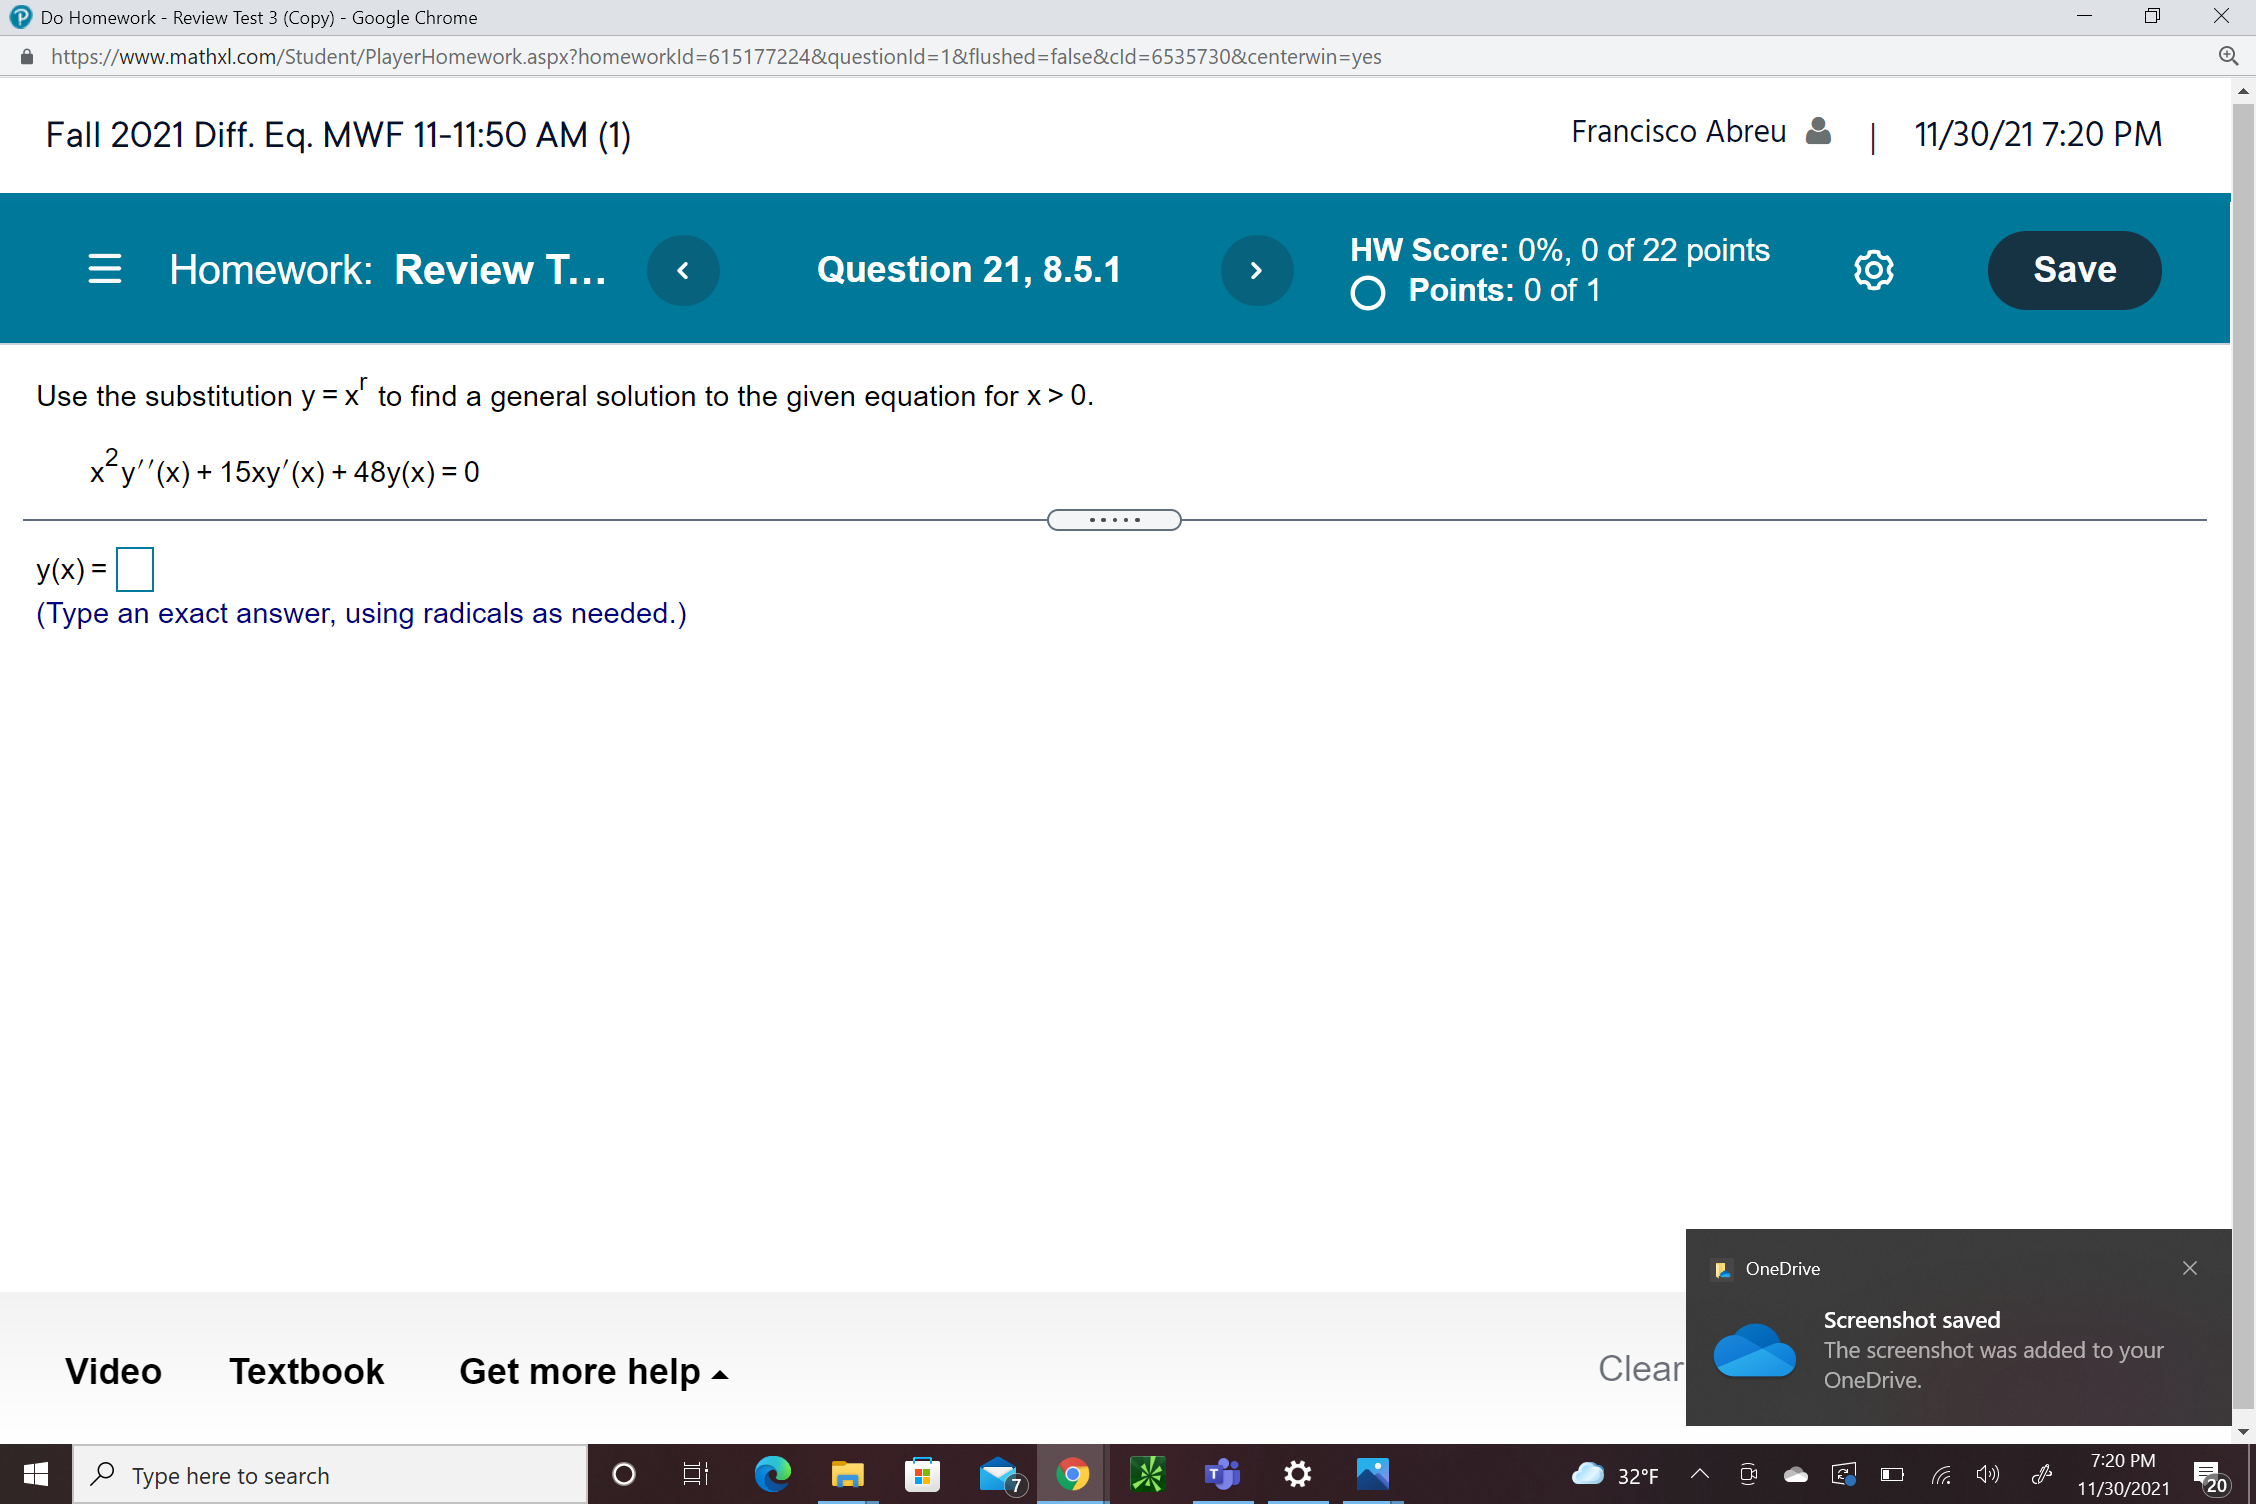Click the user profile icon next to Francisco Abreu
The width and height of the screenshot is (2256, 1504).
pyautogui.click(x=1818, y=131)
